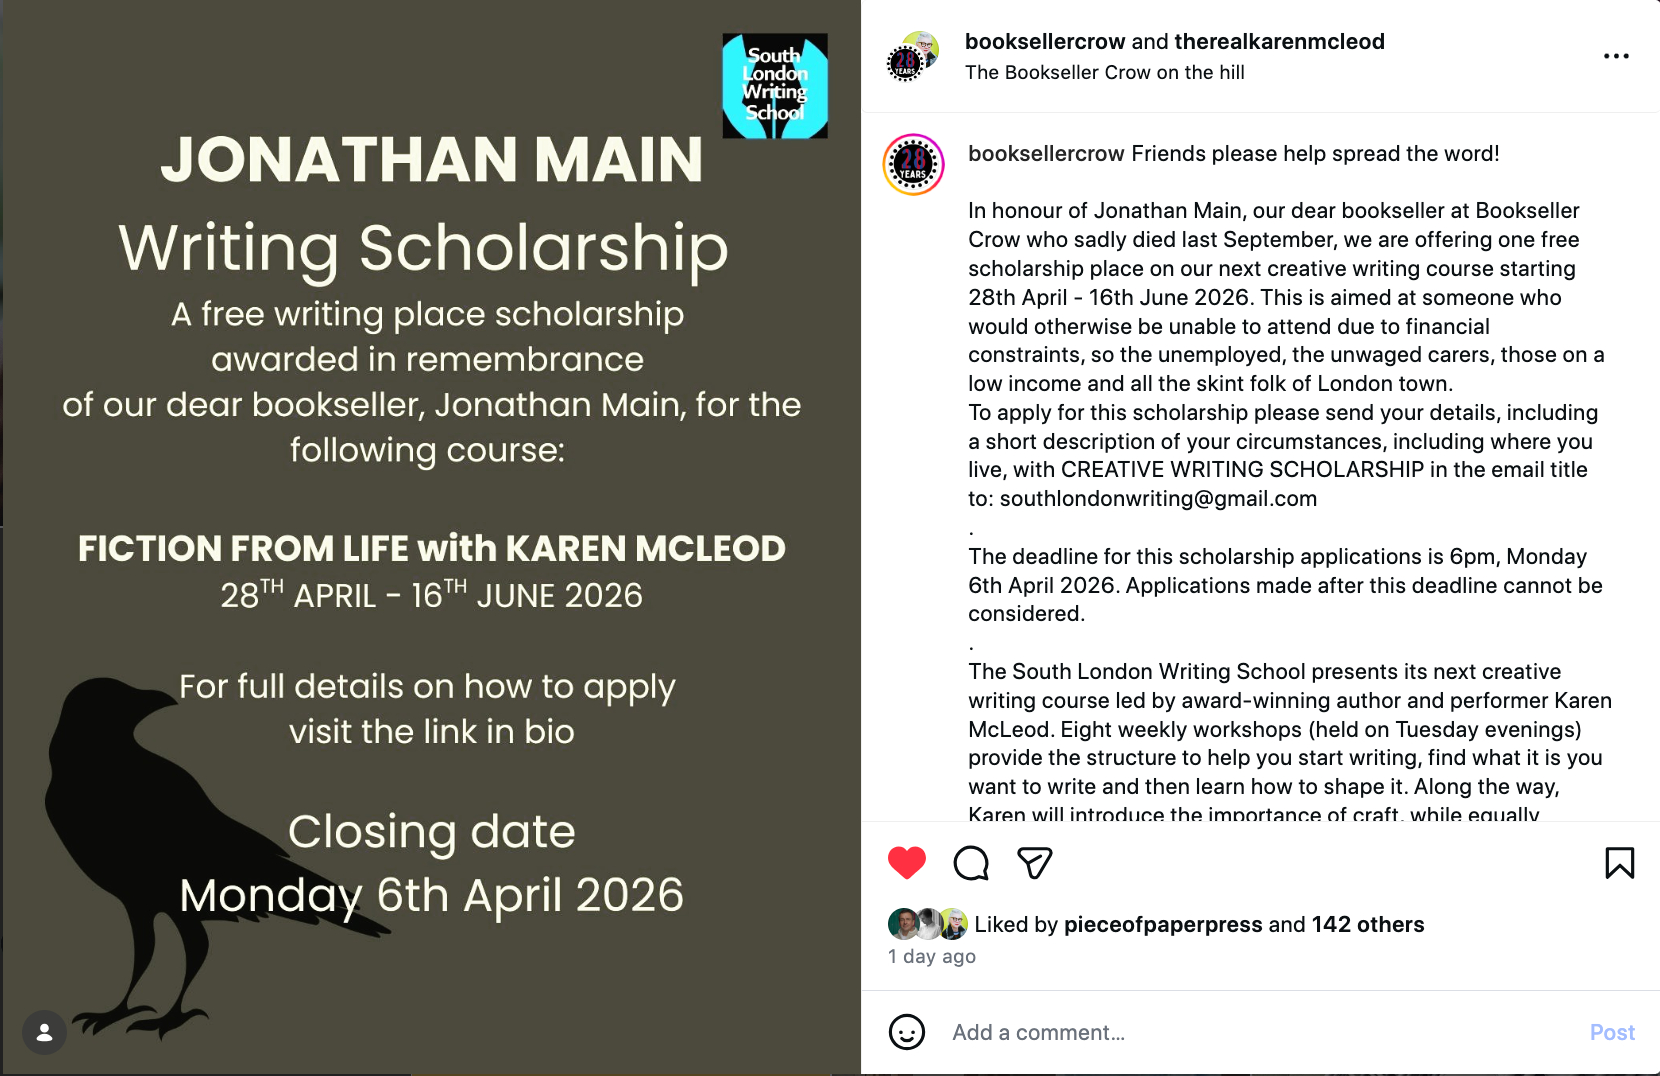The width and height of the screenshot is (1660, 1076).
Task: Click the liker avatars next to Liked by
Action: 927,924
